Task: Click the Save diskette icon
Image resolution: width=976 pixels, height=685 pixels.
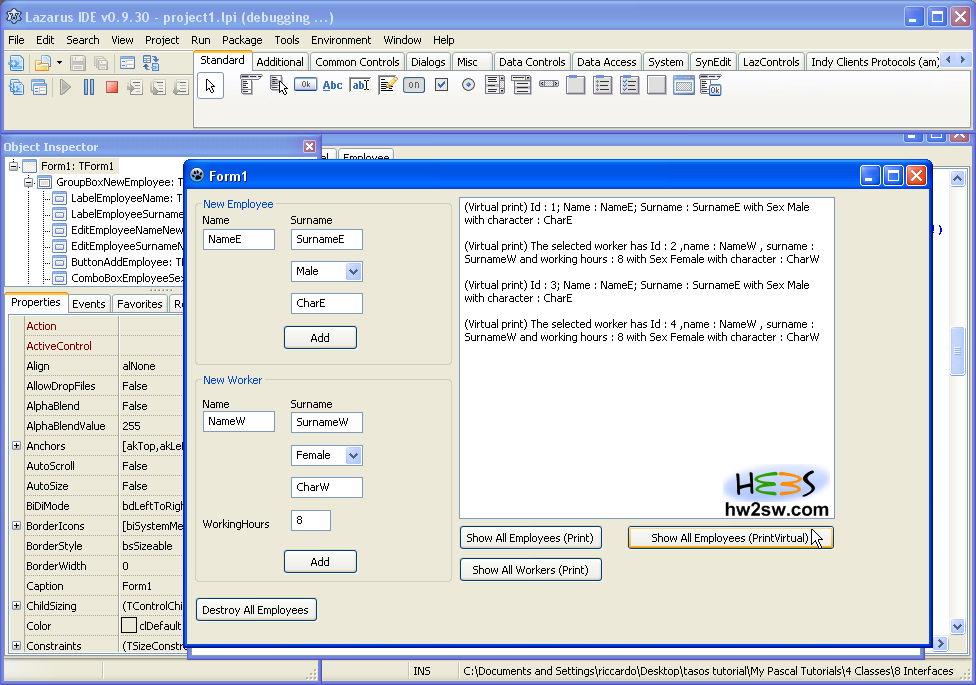Action: tap(78, 63)
